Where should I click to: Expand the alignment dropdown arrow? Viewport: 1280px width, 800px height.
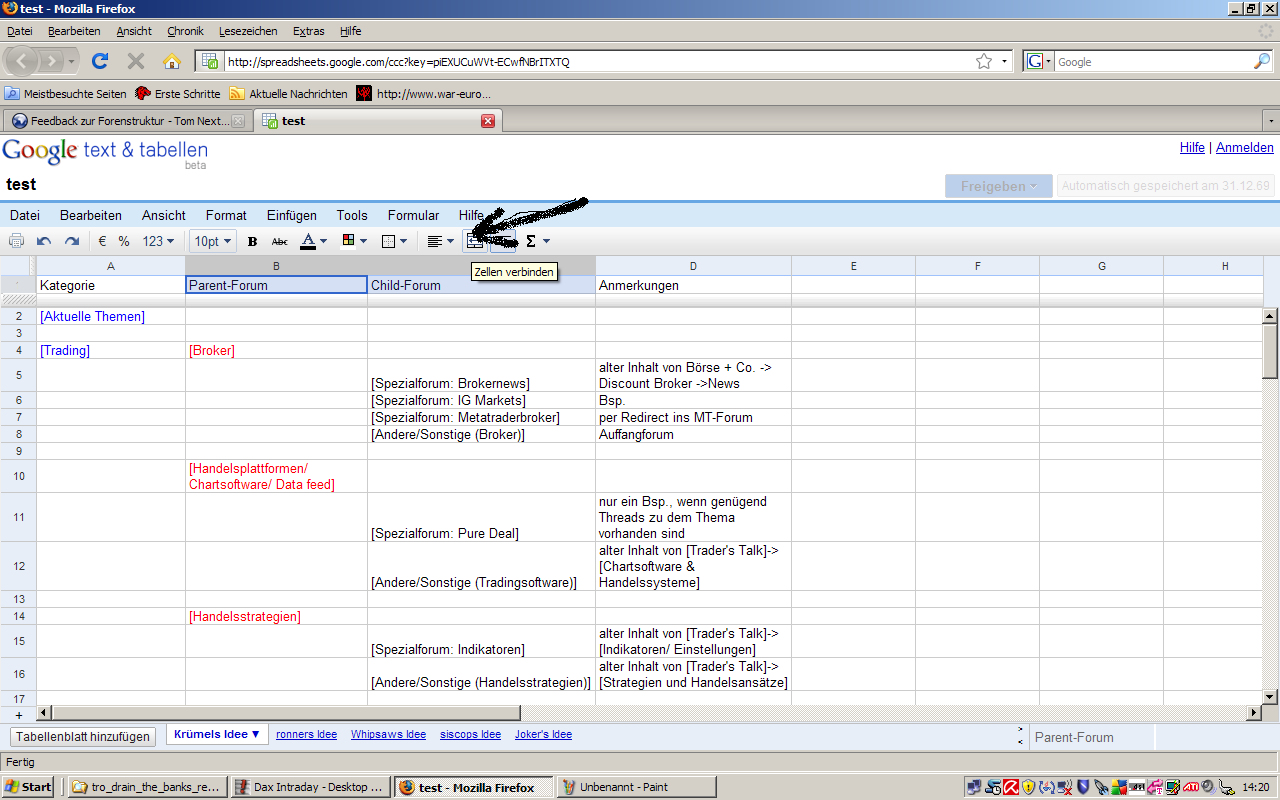(x=450, y=241)
